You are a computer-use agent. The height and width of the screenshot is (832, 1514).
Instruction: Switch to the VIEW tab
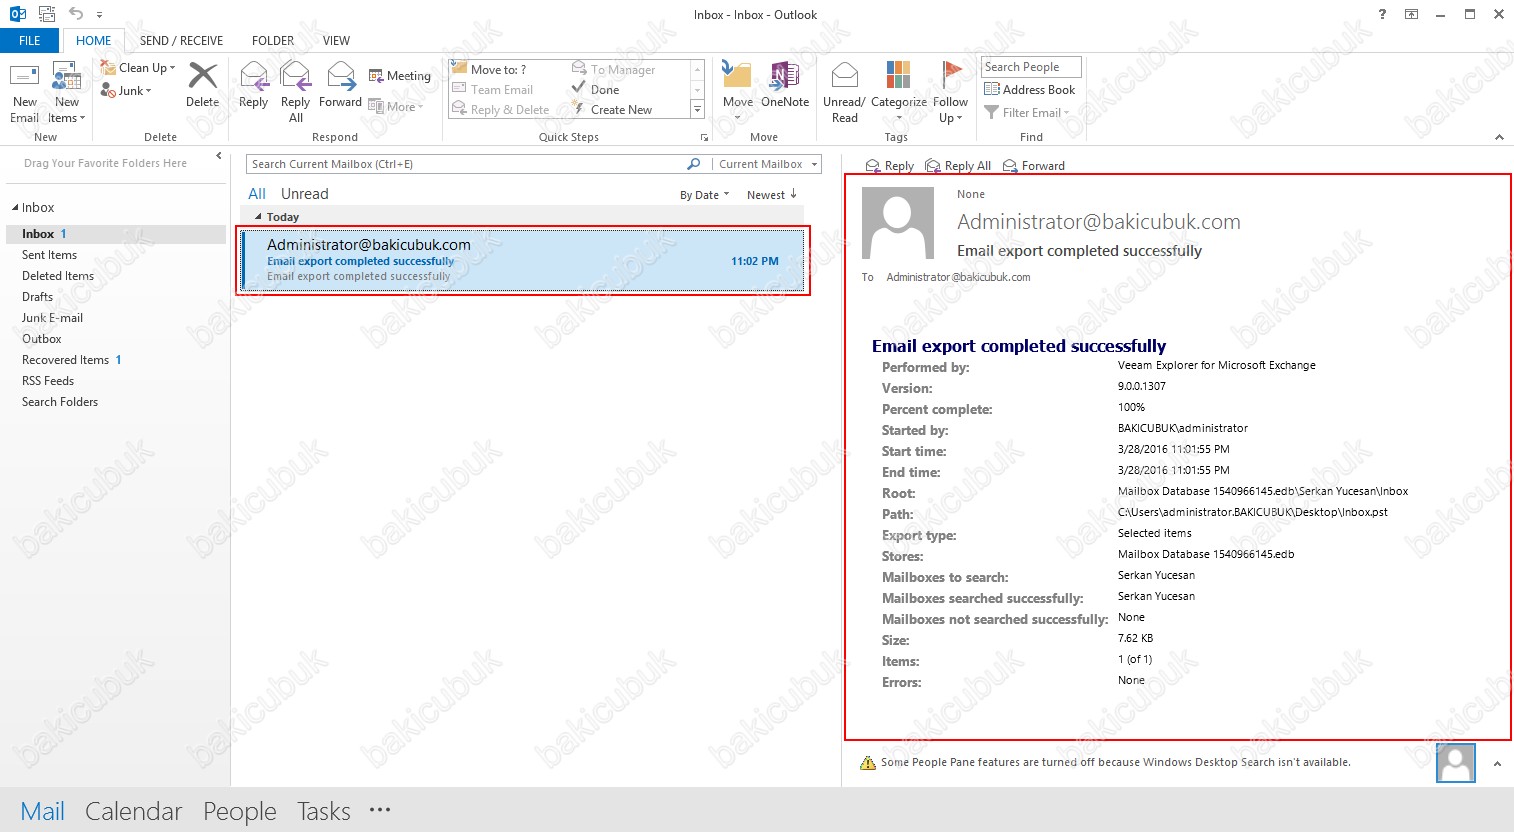click(x=336, y=41)
